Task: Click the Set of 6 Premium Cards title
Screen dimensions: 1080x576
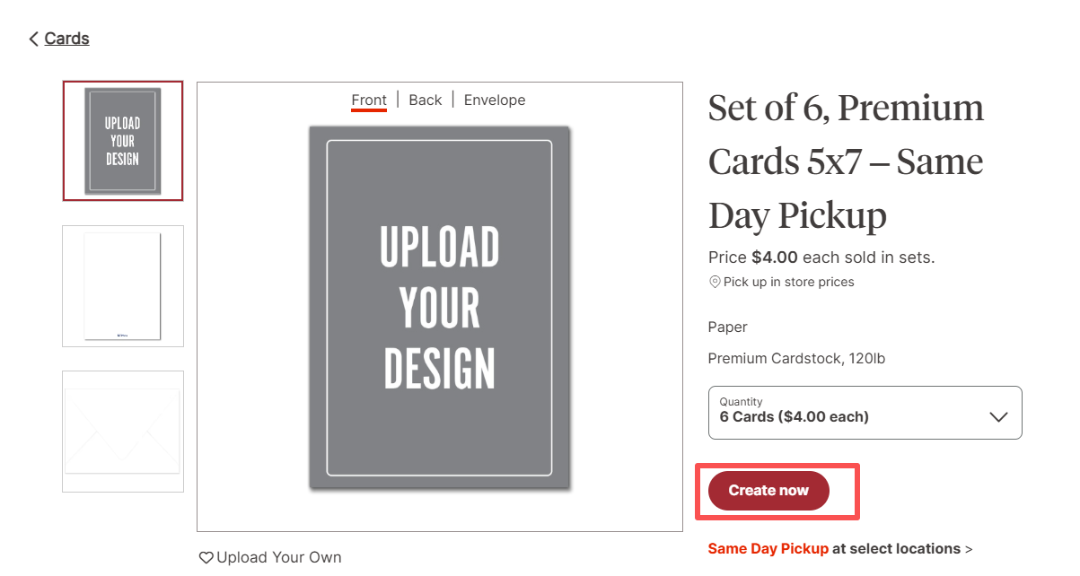Action: [845, 161]
